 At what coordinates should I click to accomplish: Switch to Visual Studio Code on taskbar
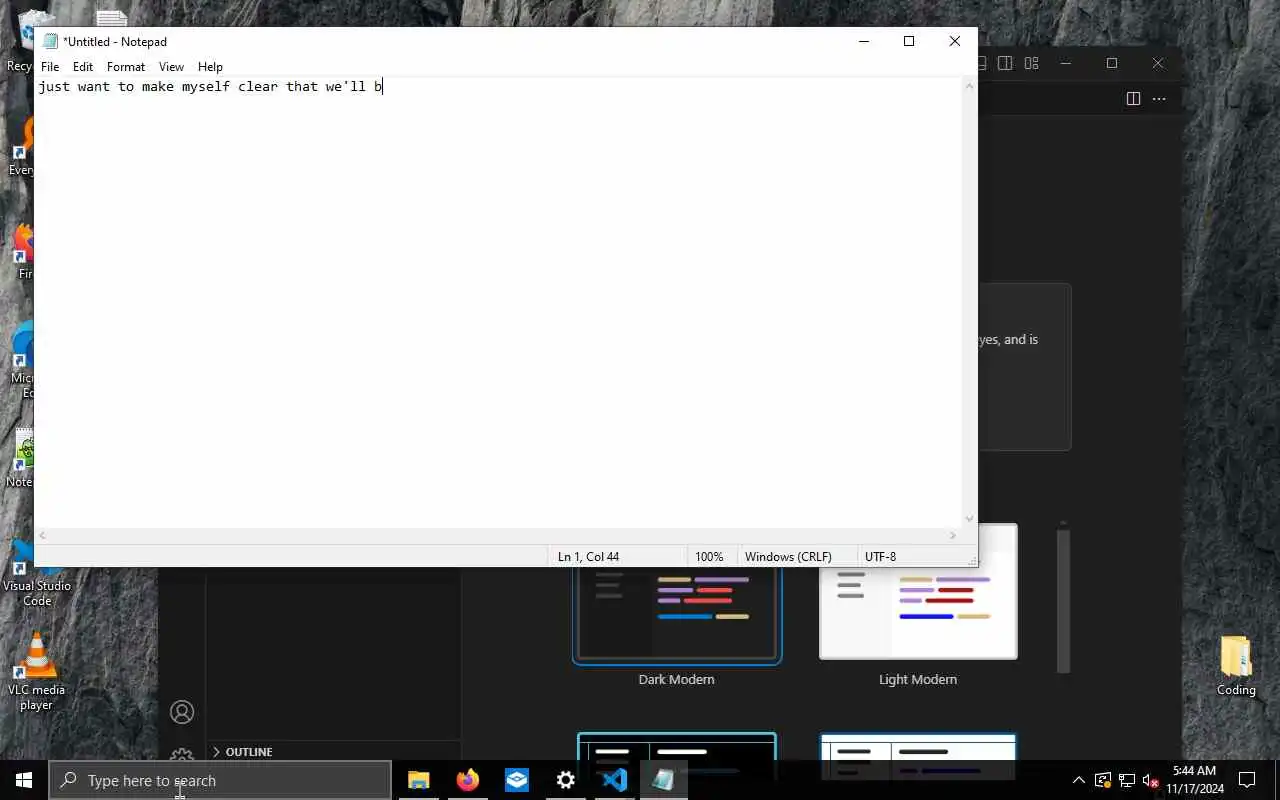click(614, 780)
